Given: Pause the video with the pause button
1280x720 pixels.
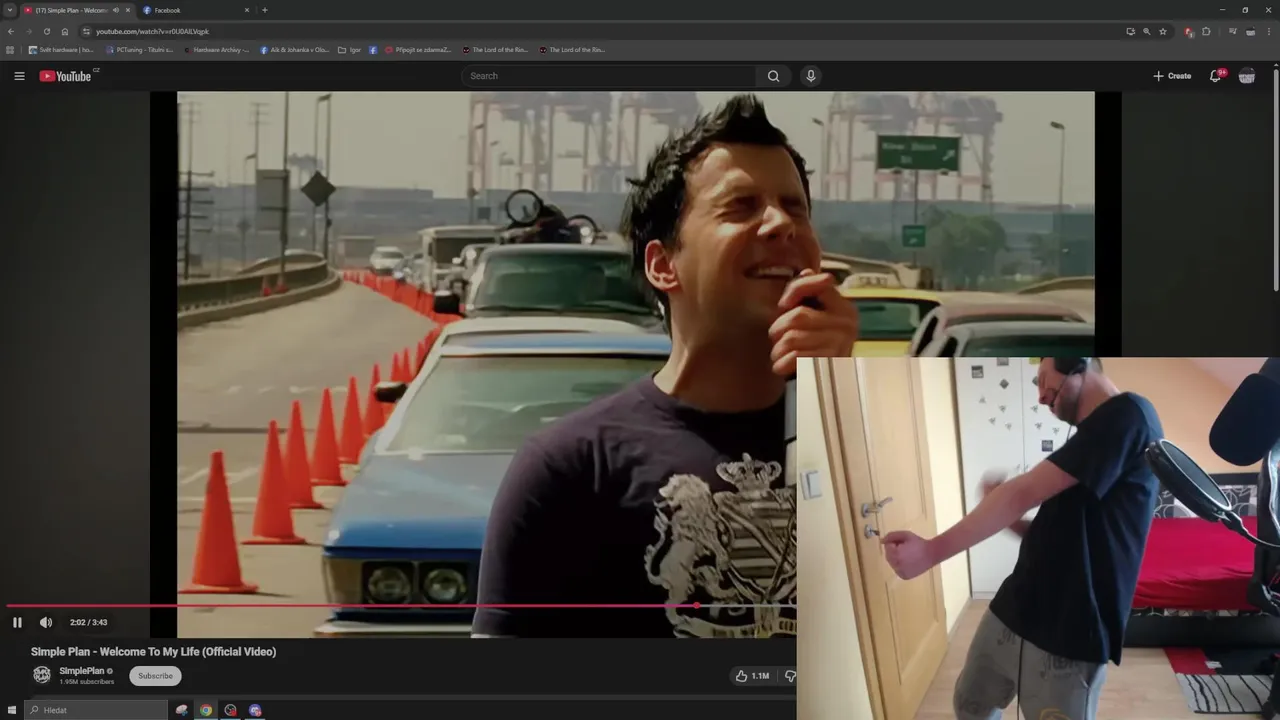Looking at the screenshot, I should tap(17, 622).
